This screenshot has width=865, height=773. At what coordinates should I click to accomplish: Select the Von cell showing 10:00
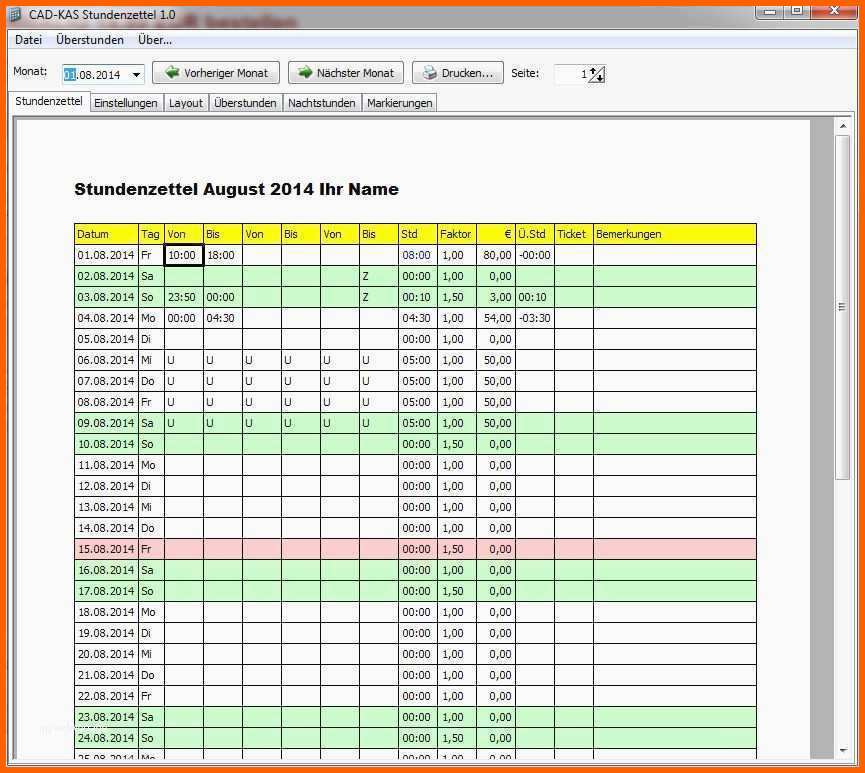pos(184,255)
